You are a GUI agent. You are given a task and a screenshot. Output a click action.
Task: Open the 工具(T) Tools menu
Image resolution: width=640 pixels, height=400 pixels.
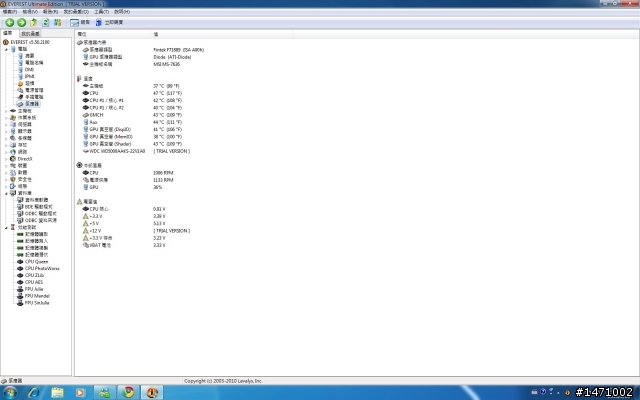(101, 12)
